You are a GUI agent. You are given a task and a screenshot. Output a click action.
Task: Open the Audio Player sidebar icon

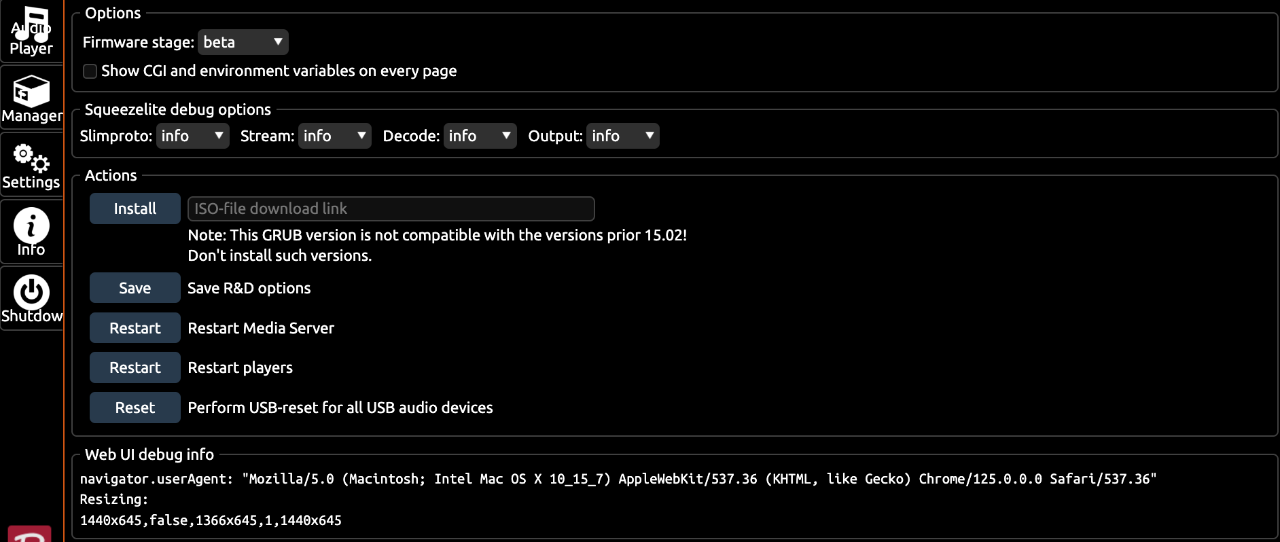click(31, 31)
